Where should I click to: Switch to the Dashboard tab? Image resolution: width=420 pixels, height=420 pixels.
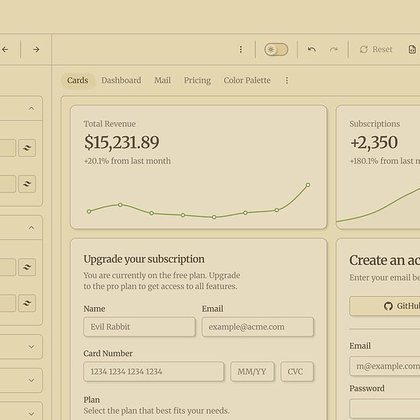coord(121,80)
